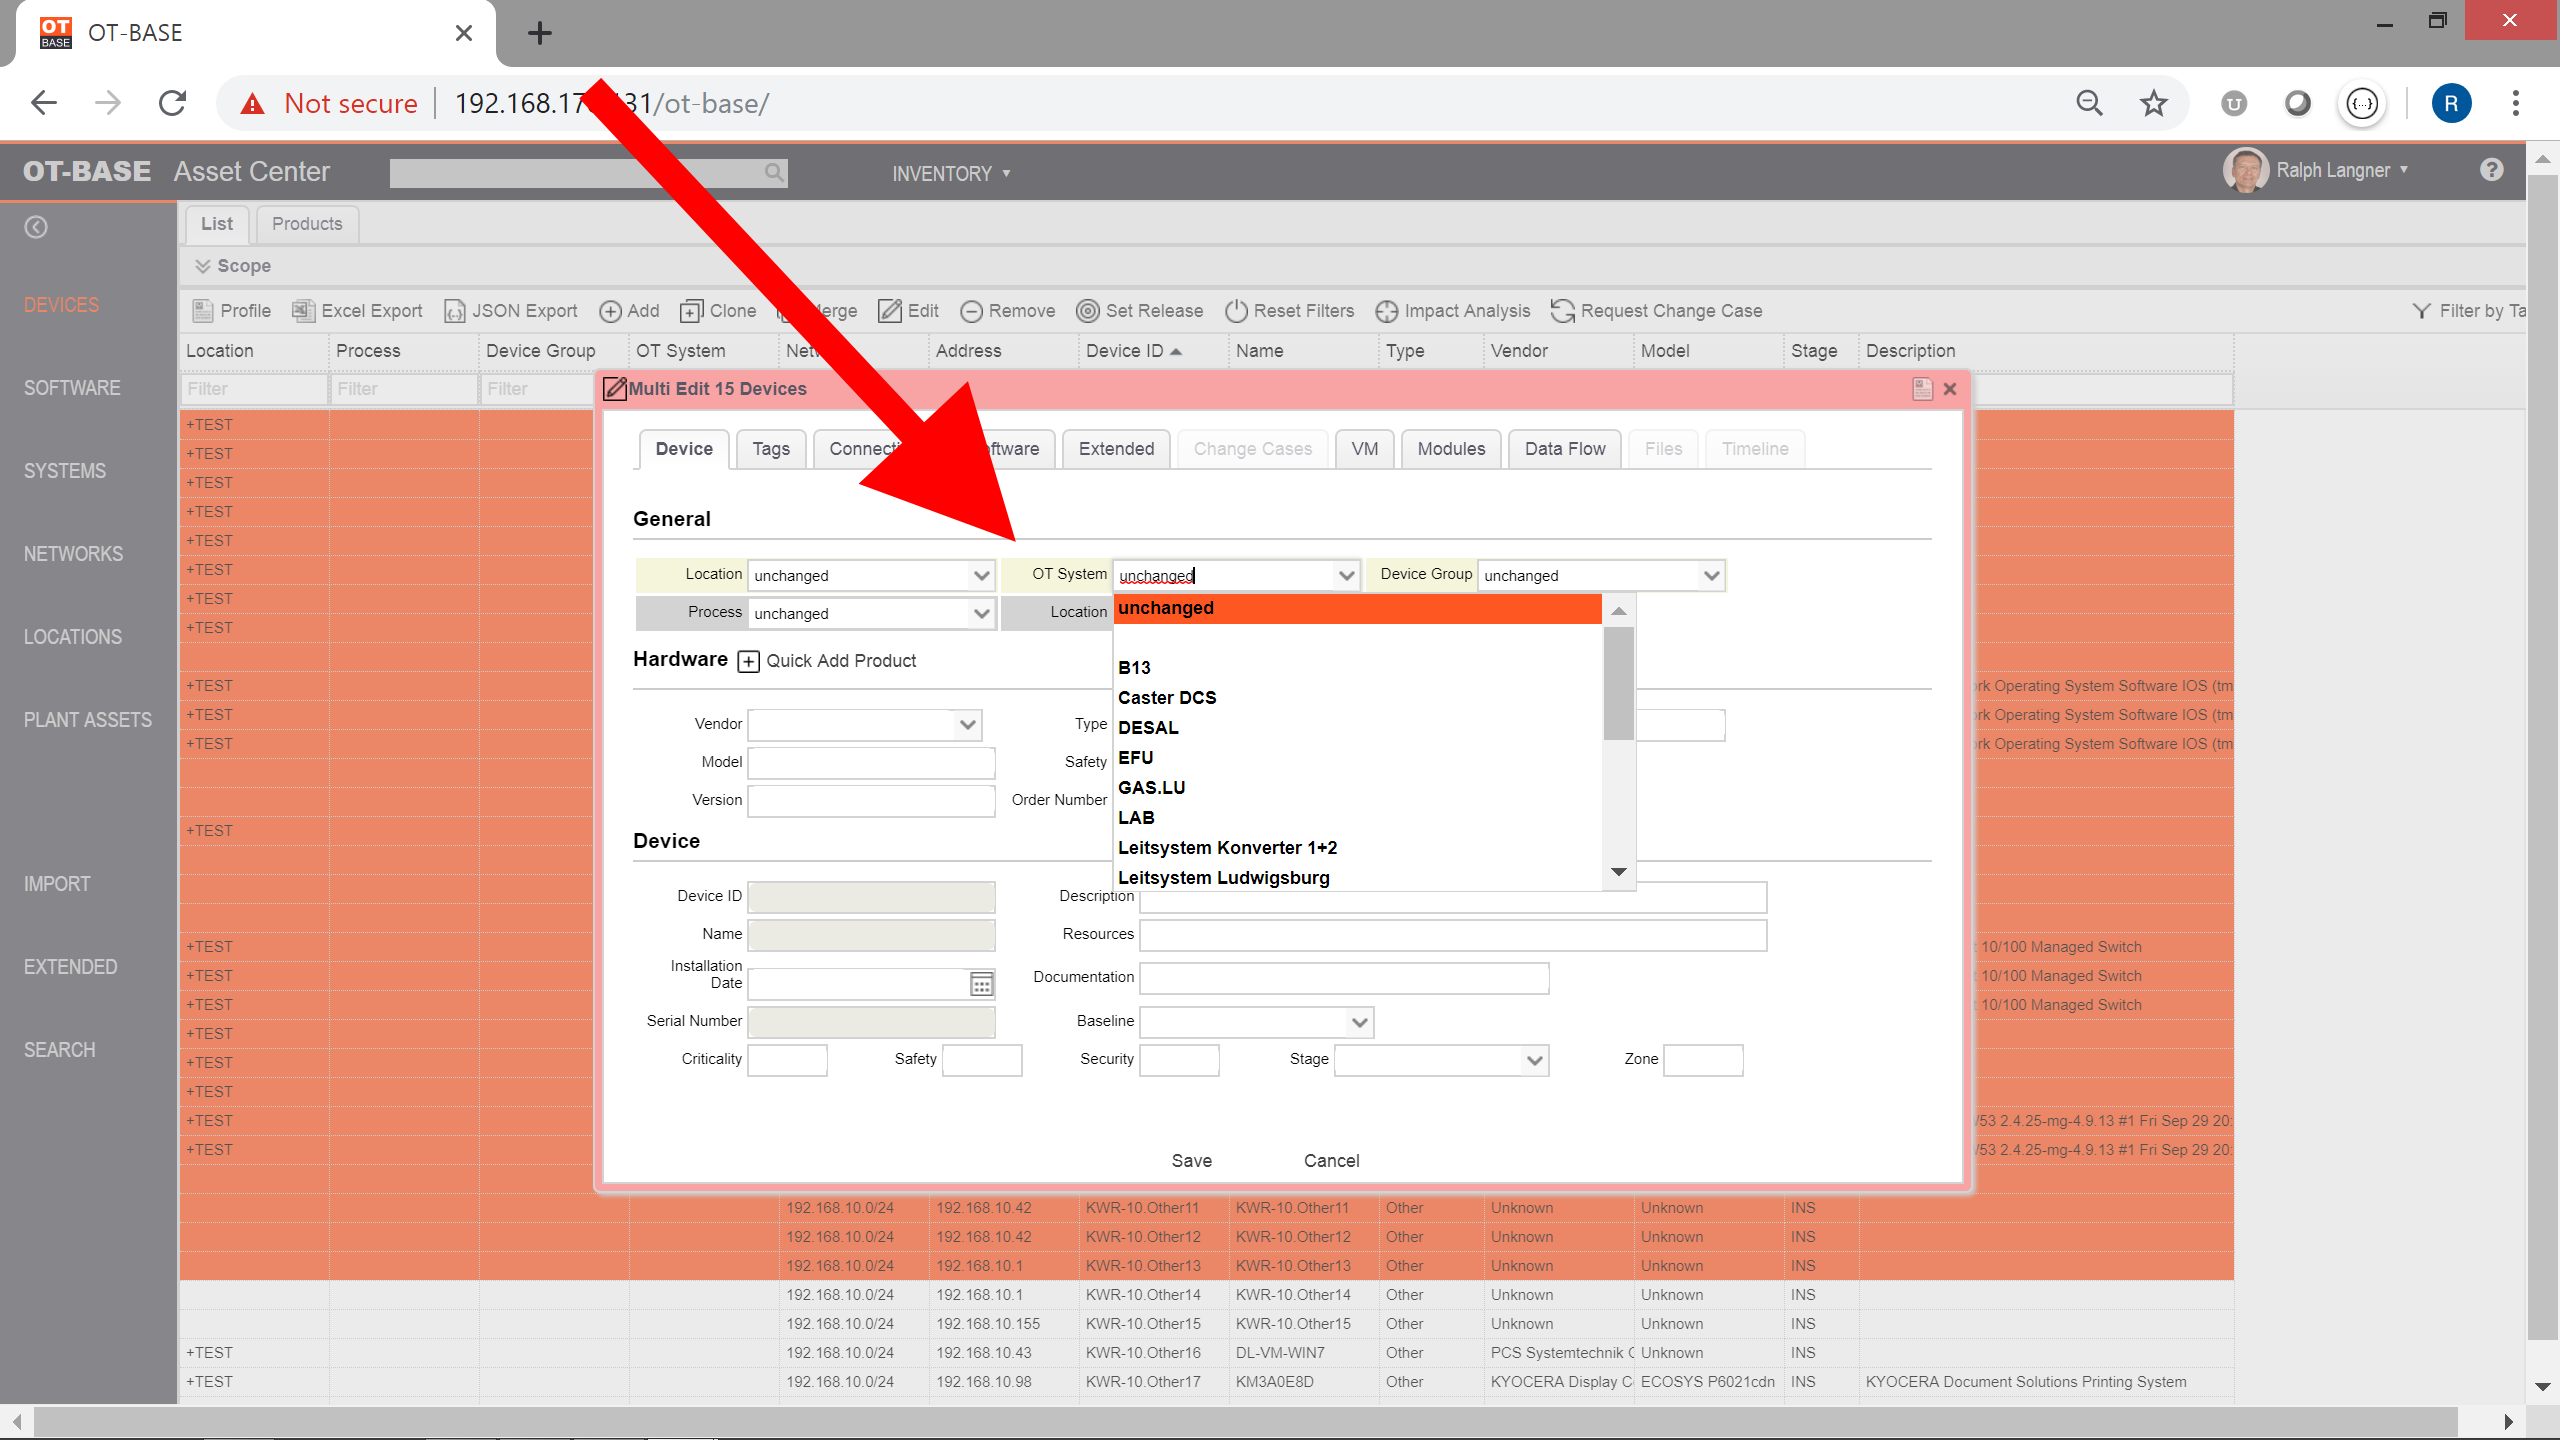Click the Model input field
Image resolution: width=2560 pixels, height=1440 pixels.
point(871,763)
